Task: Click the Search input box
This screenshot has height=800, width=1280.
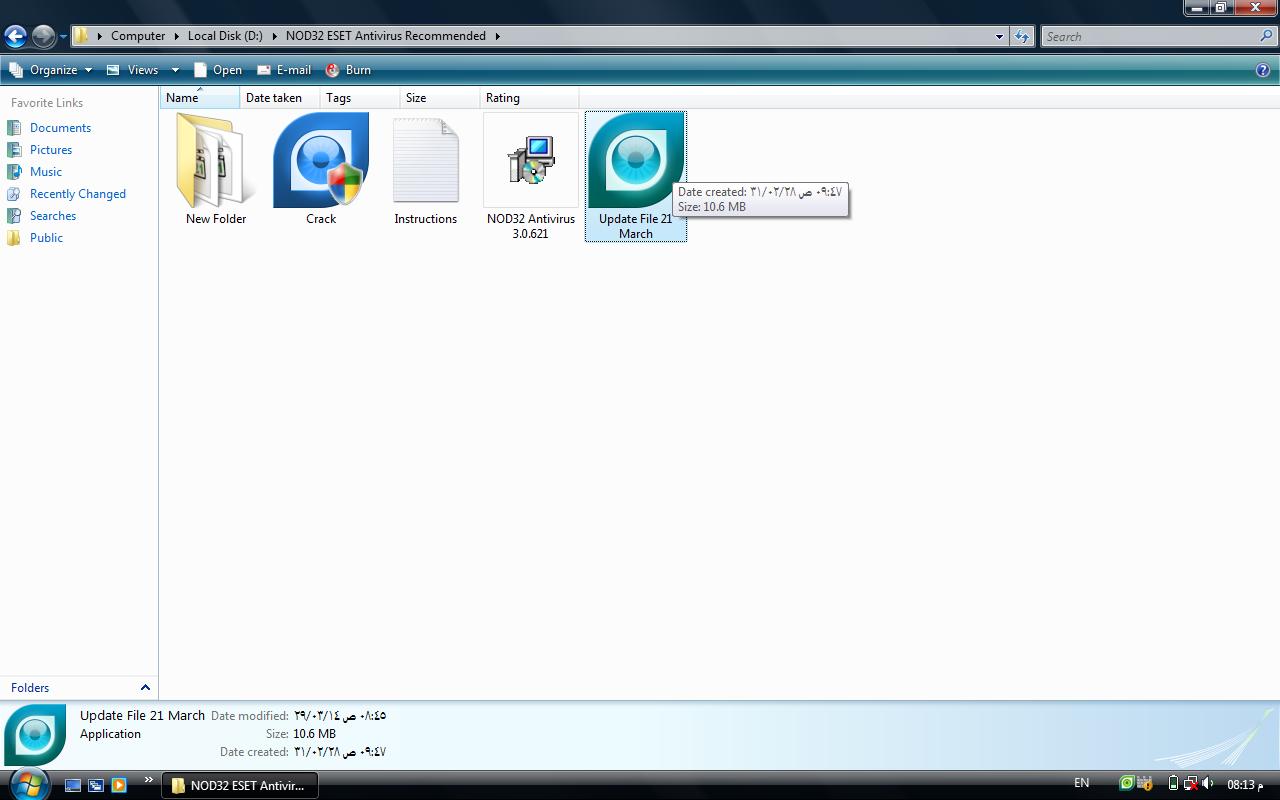Action: (1150, 36)
